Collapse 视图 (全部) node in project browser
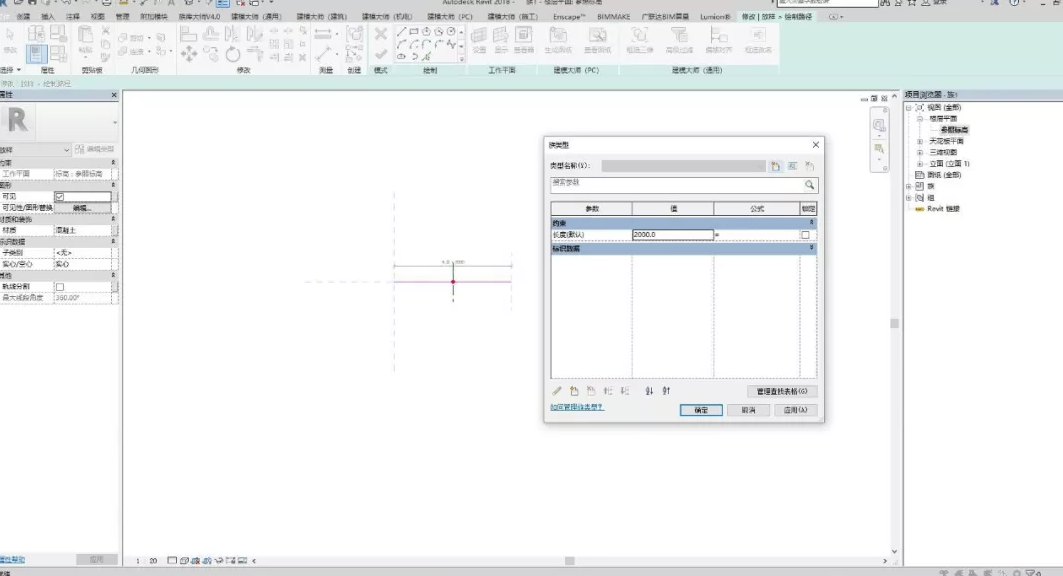Image resolution: width=1063 pixels, height=576 pixels. (x=908, y=108)
